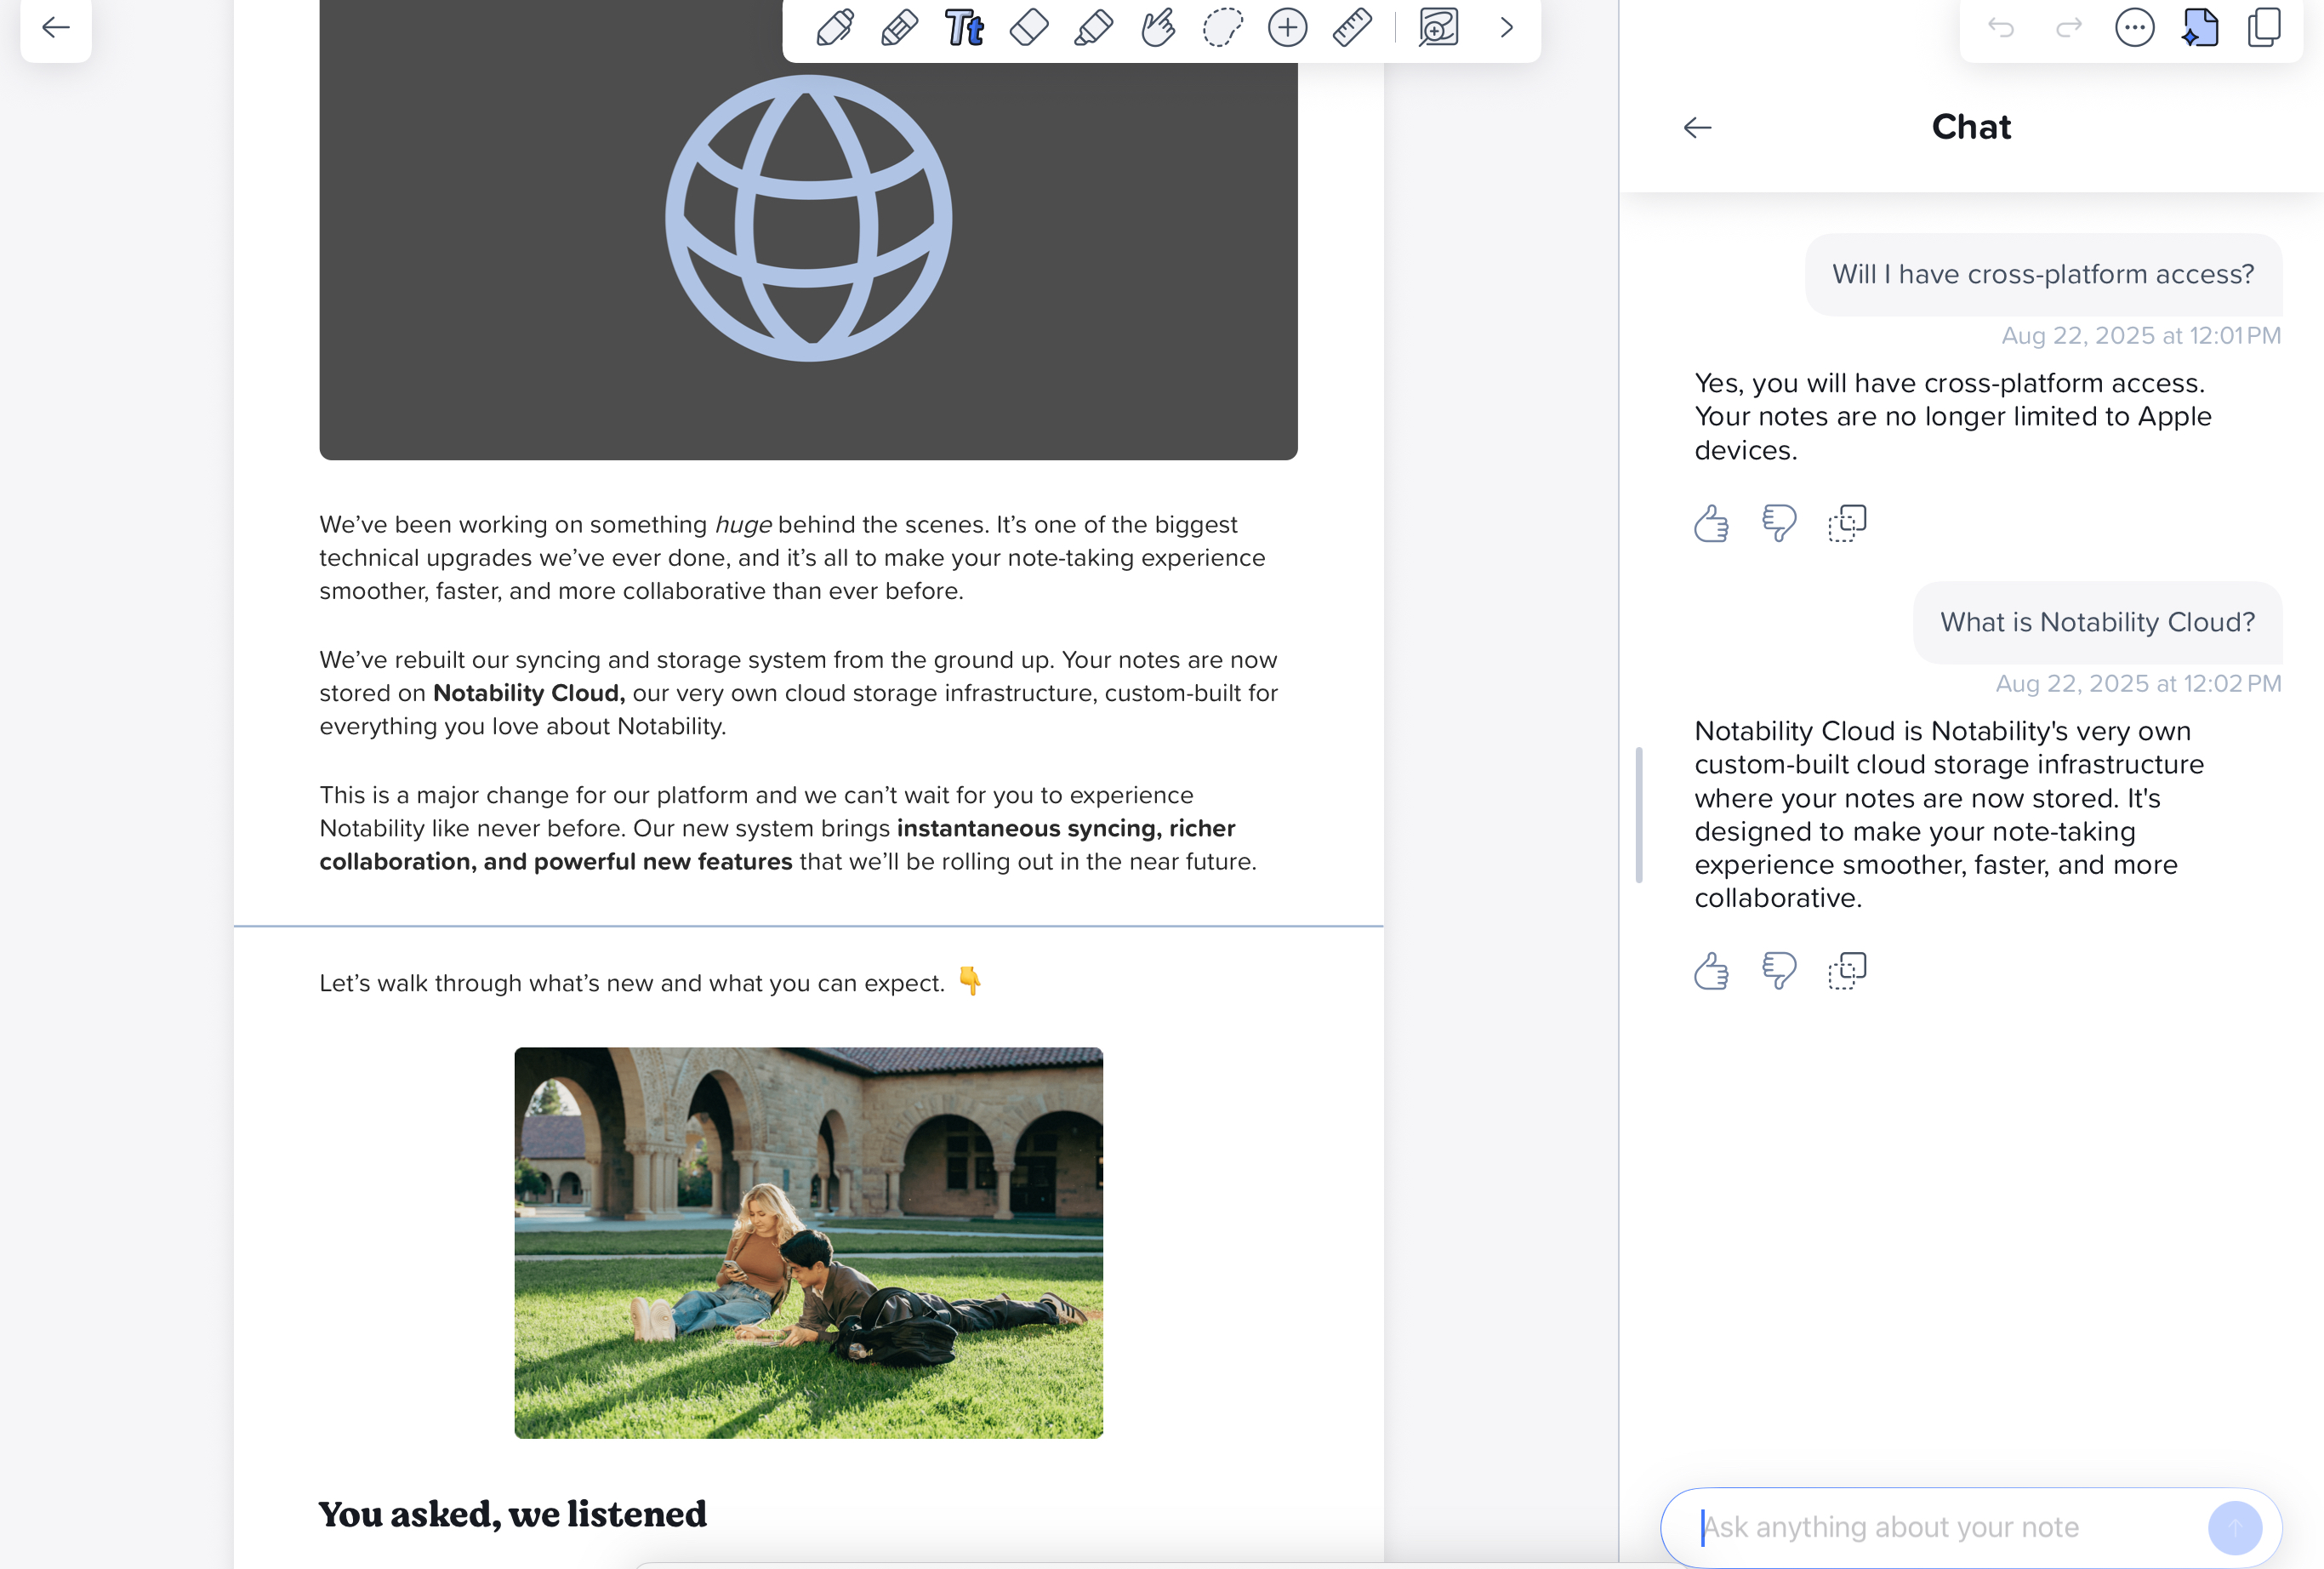This screenshot has width=2324, height=1569.
Task: Collapse the Chat panel with back arrow
Action: pyautogui.click(x=1697, y=127)
